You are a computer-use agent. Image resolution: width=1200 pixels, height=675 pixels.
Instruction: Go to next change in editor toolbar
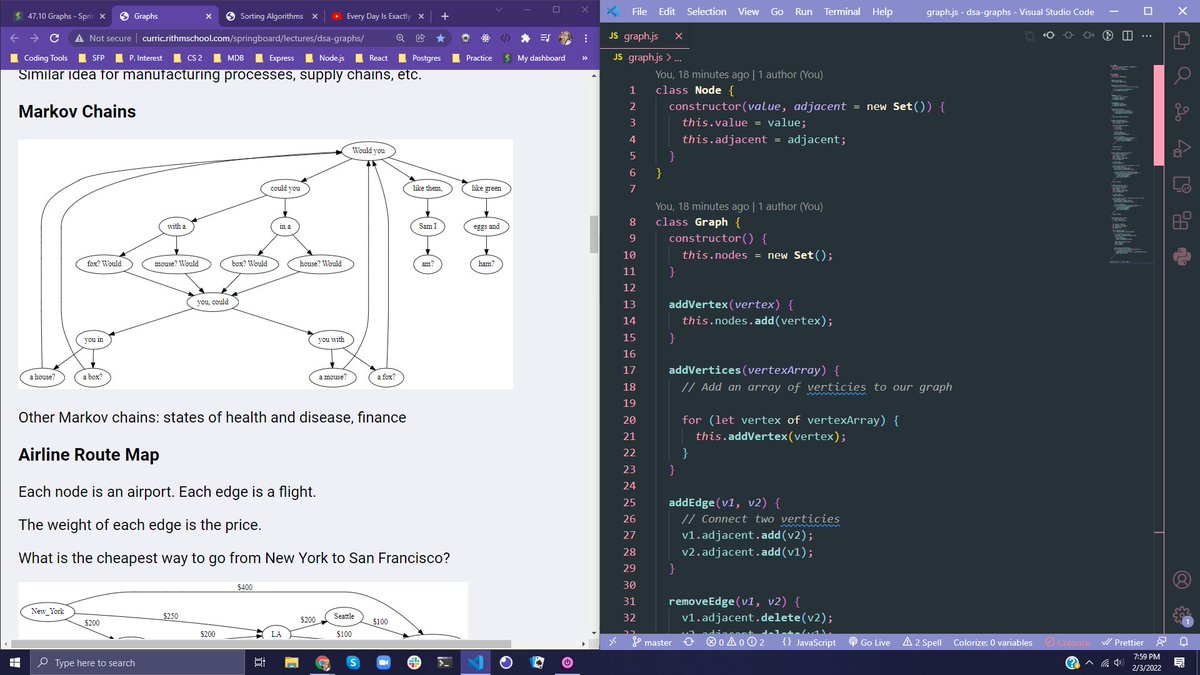(1088, 36)
